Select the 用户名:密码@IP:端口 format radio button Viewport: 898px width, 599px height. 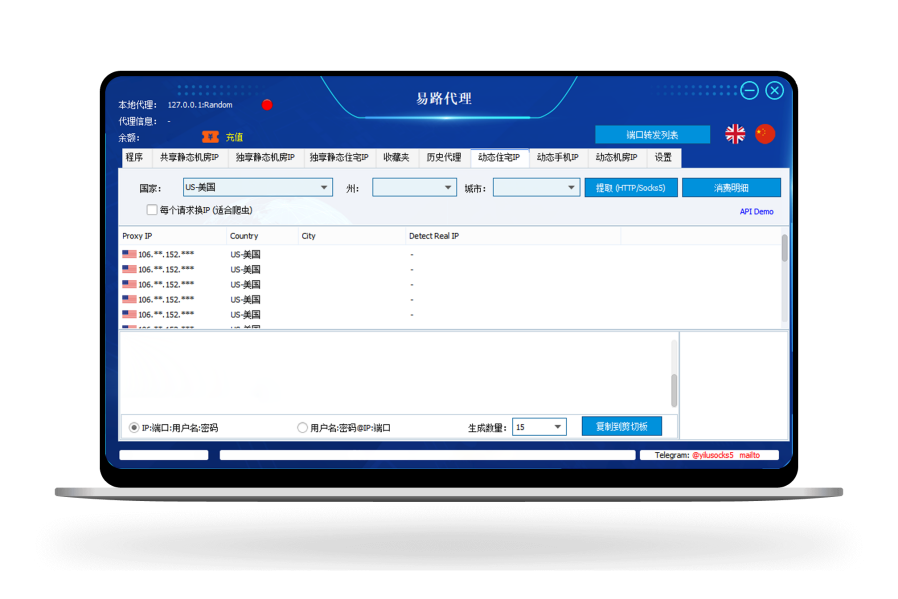(302, 428)
